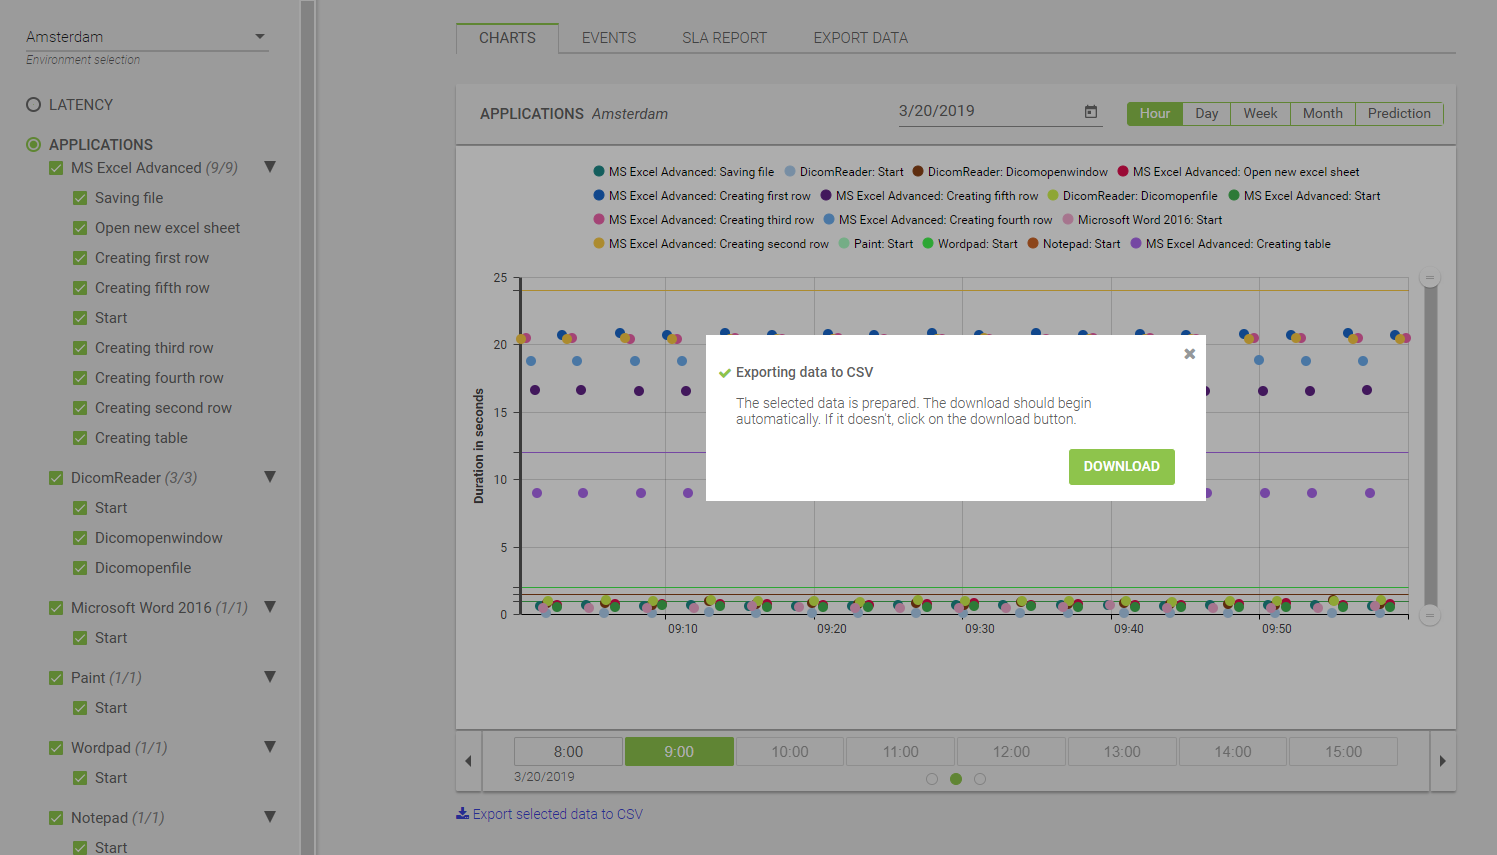Screen dimensions: 1497x855
Task: Click the bottom handle of chart range slider
Action: click(x=1430, y=616)
